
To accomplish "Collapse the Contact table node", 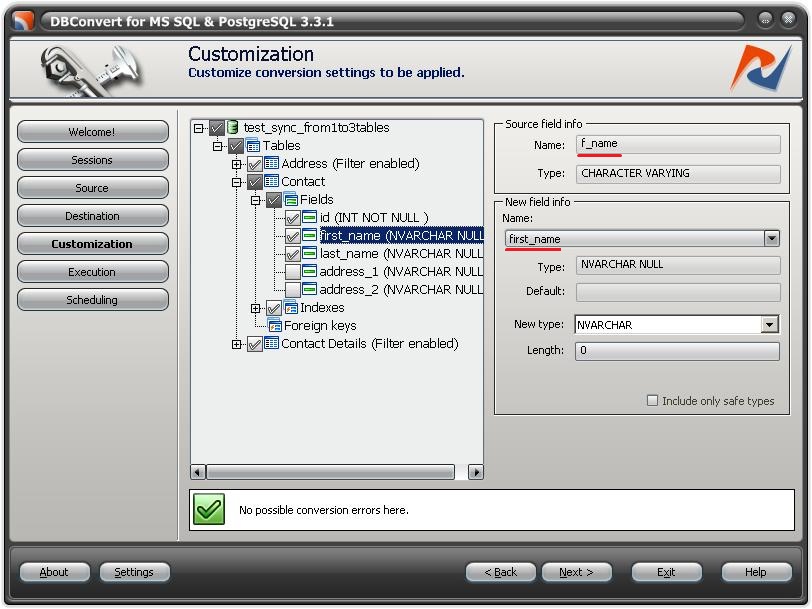I will tap(236, 182).
